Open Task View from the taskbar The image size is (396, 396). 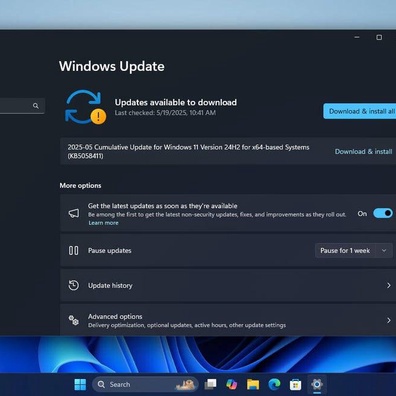click(x=210, y=384)
